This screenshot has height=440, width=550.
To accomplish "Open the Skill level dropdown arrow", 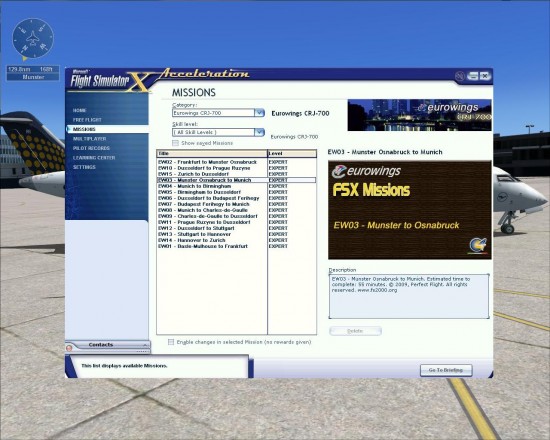I will (259, 132).
